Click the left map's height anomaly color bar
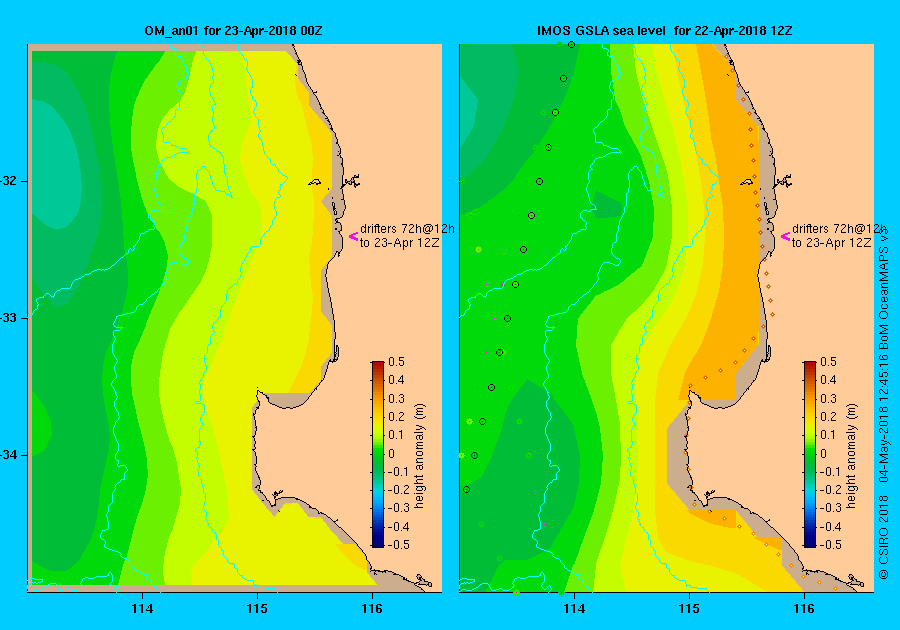The height and width of the screenshot is (630, 900). (378, 454)
